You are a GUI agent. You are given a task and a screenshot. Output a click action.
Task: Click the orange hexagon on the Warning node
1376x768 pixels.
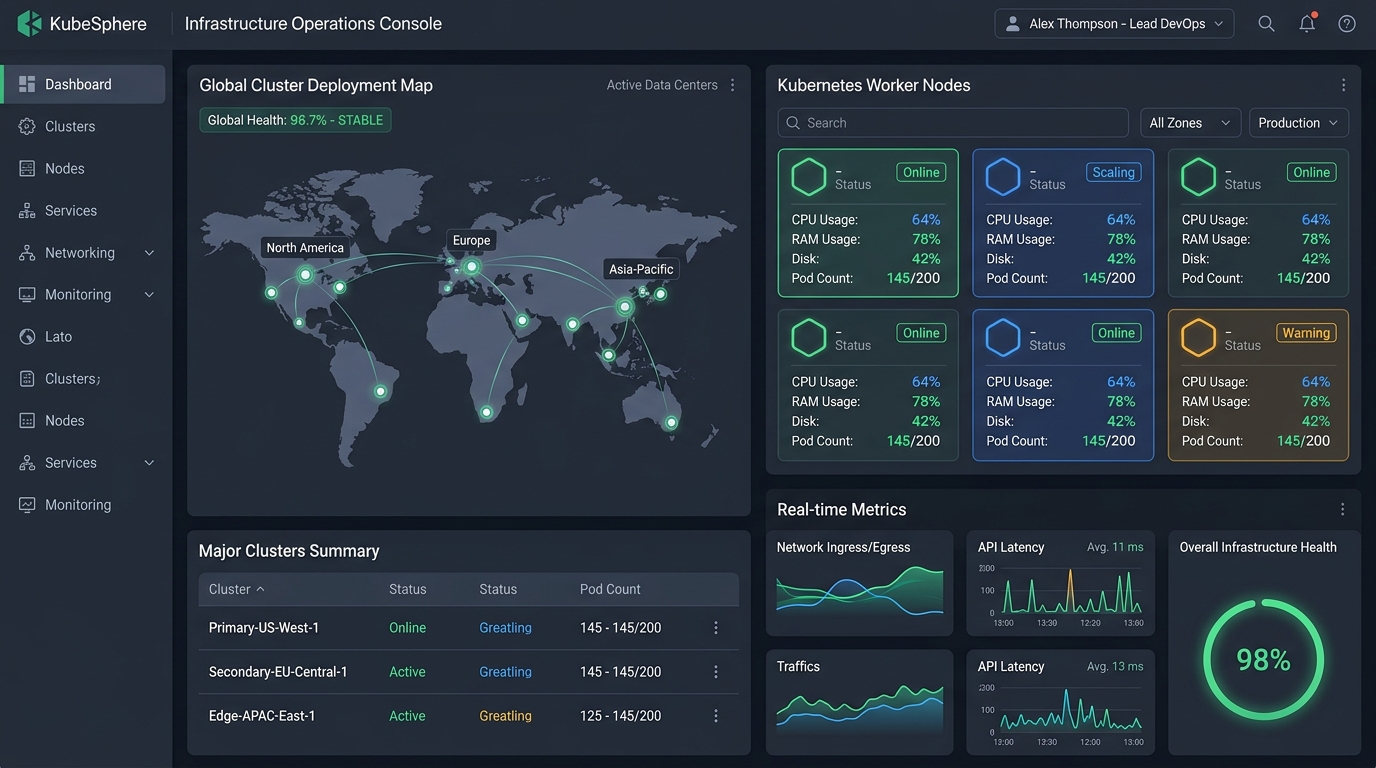click(x=1198, y=338)
